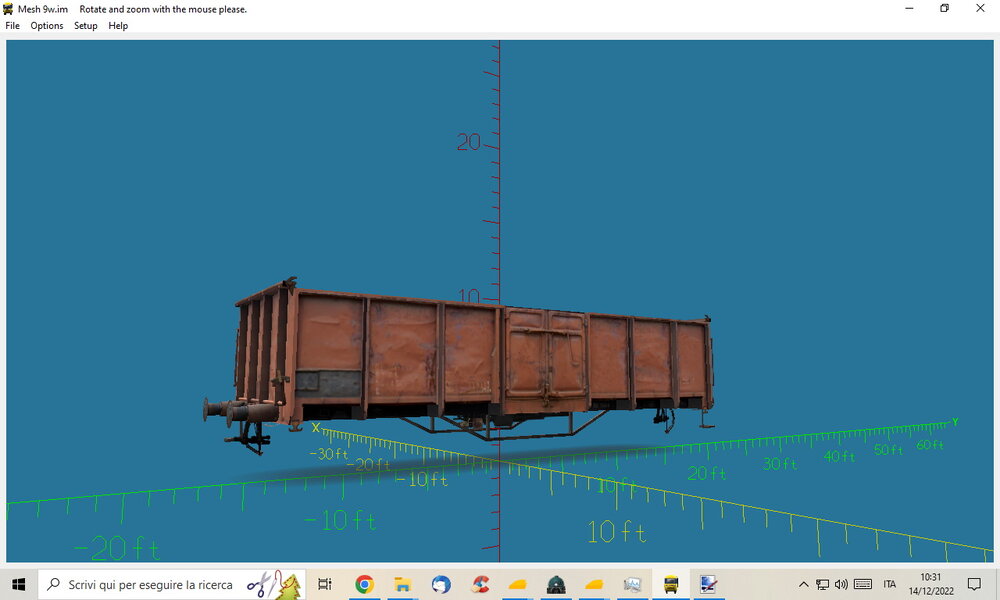This screenshot has height=600, width=1000.
Task: Open the Setup menu
Action: 85,26
